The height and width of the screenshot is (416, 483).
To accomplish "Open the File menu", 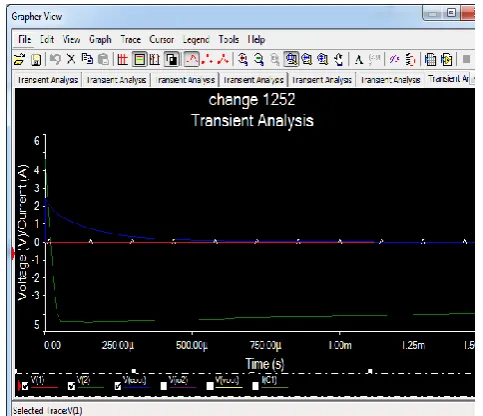I will [x=24, y=39].
